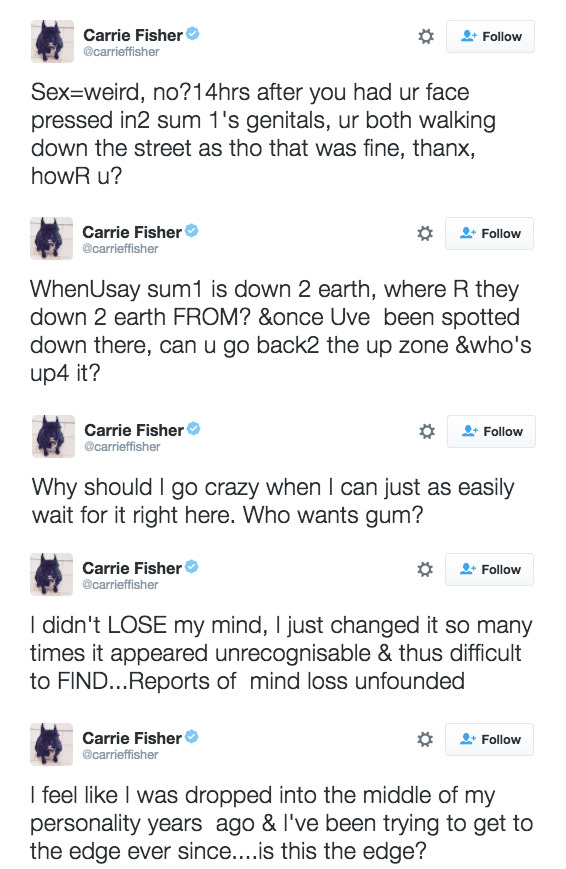Open Carrie Fisher name link in the first tweet
566x869 pixels.
coord(133,35)
